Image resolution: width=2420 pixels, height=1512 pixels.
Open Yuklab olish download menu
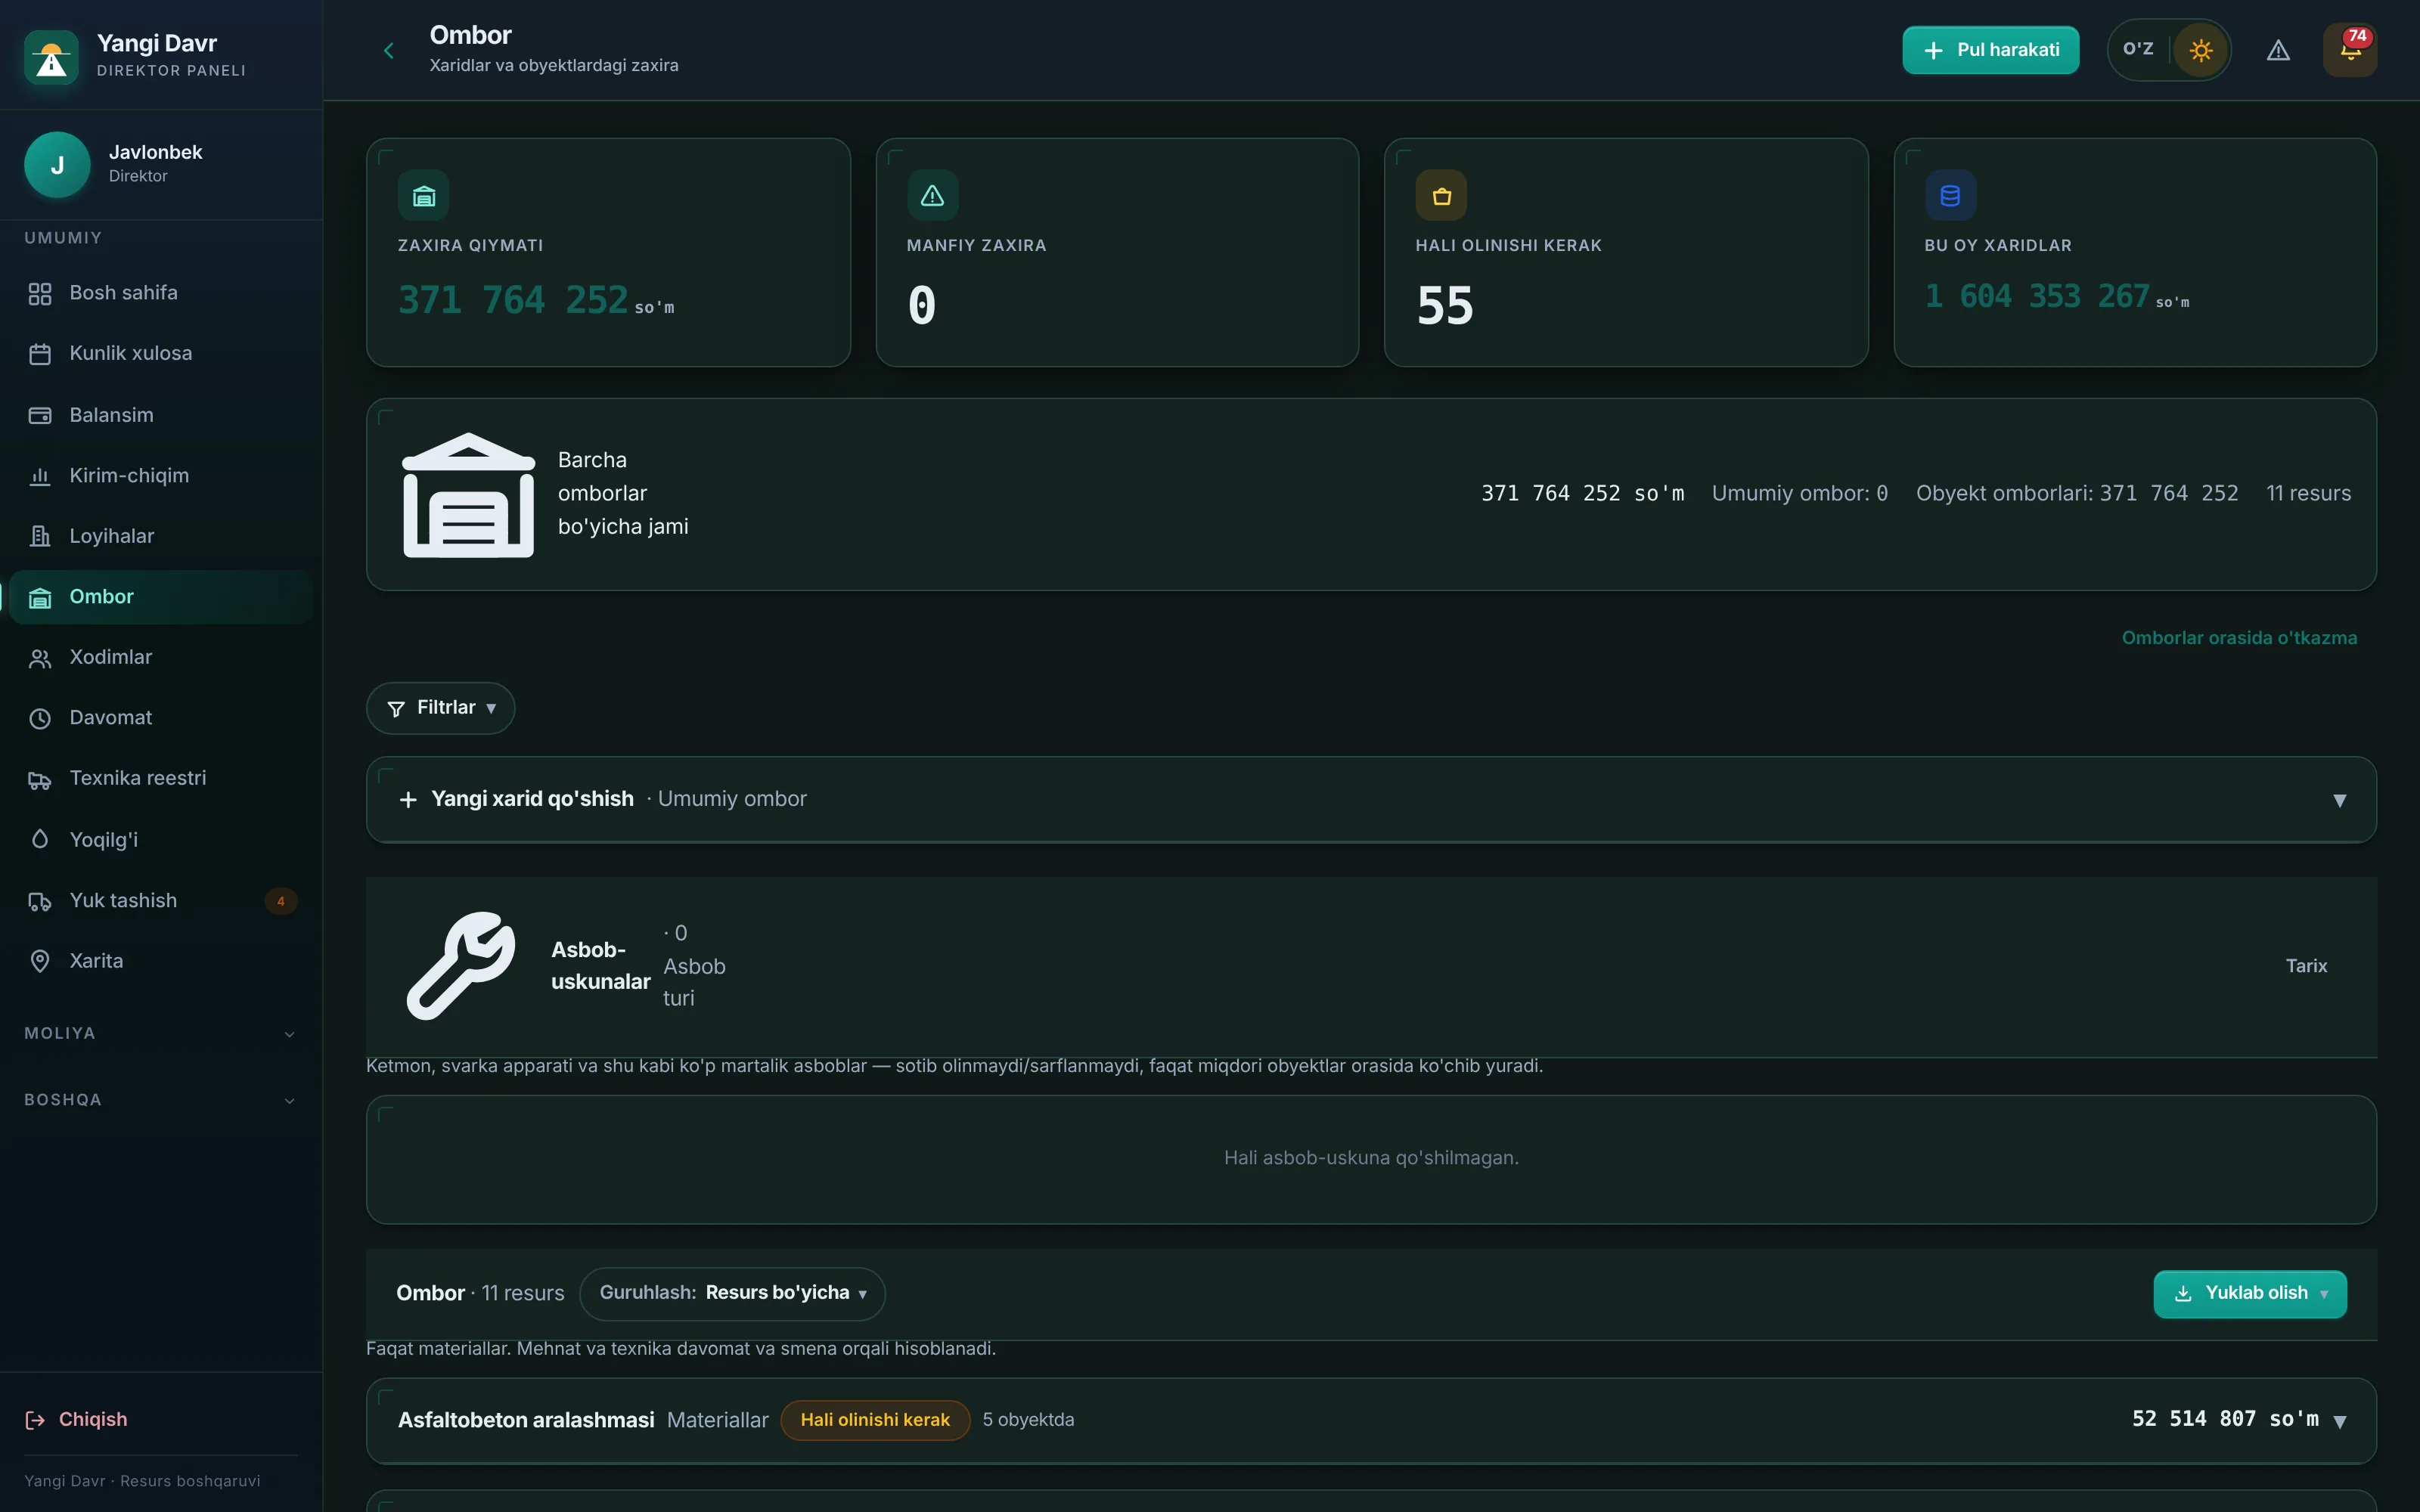tap(2249, 1294)
